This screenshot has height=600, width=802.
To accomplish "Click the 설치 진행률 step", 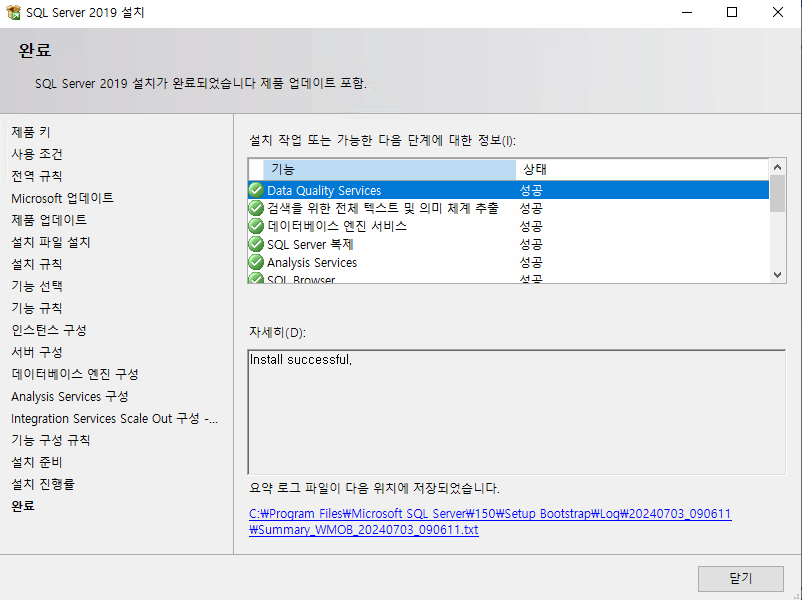I will click(43, 484).
